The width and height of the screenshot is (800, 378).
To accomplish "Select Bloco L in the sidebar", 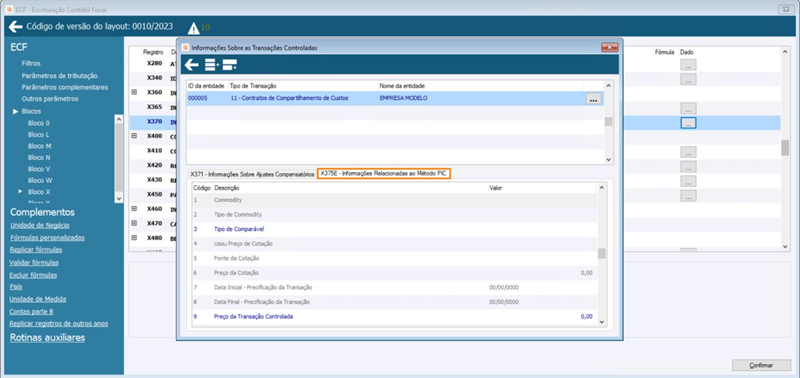I will [x=39, y=135].
